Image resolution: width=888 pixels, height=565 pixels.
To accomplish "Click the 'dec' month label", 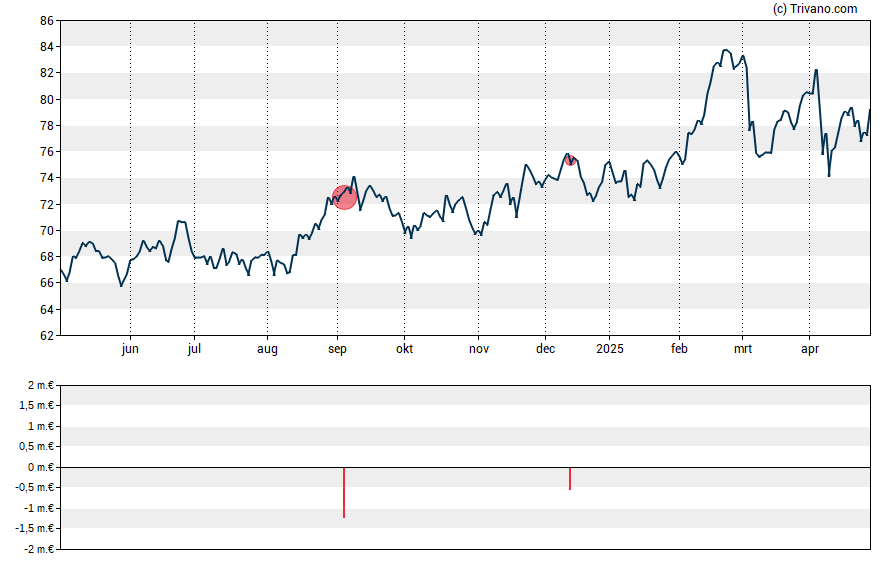I will click(545, 349).
